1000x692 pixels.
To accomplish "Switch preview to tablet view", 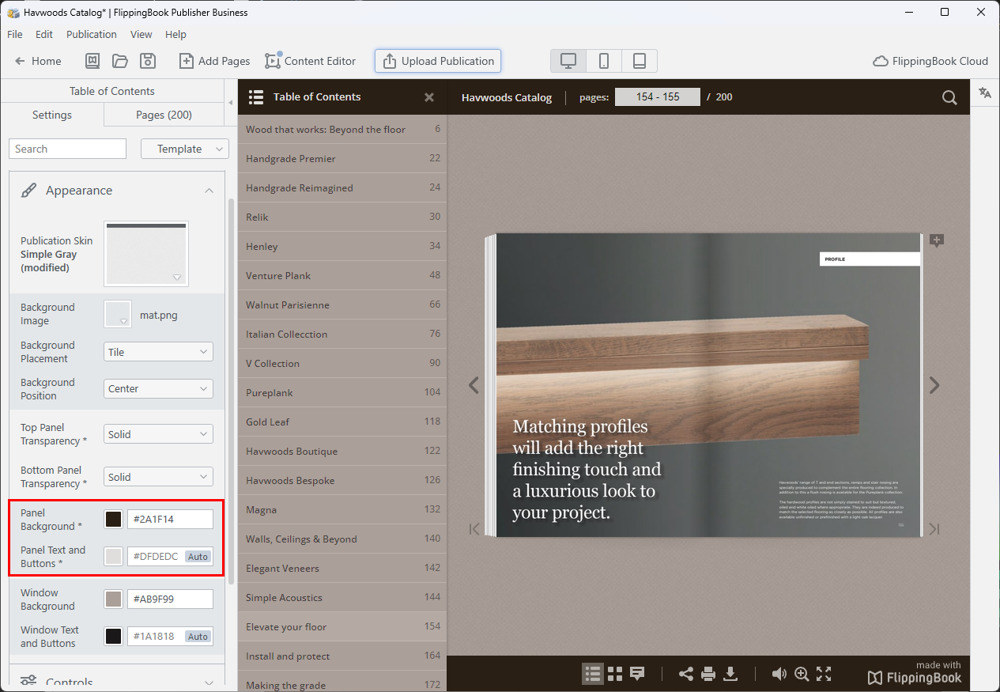I will (x=639, y=61).
